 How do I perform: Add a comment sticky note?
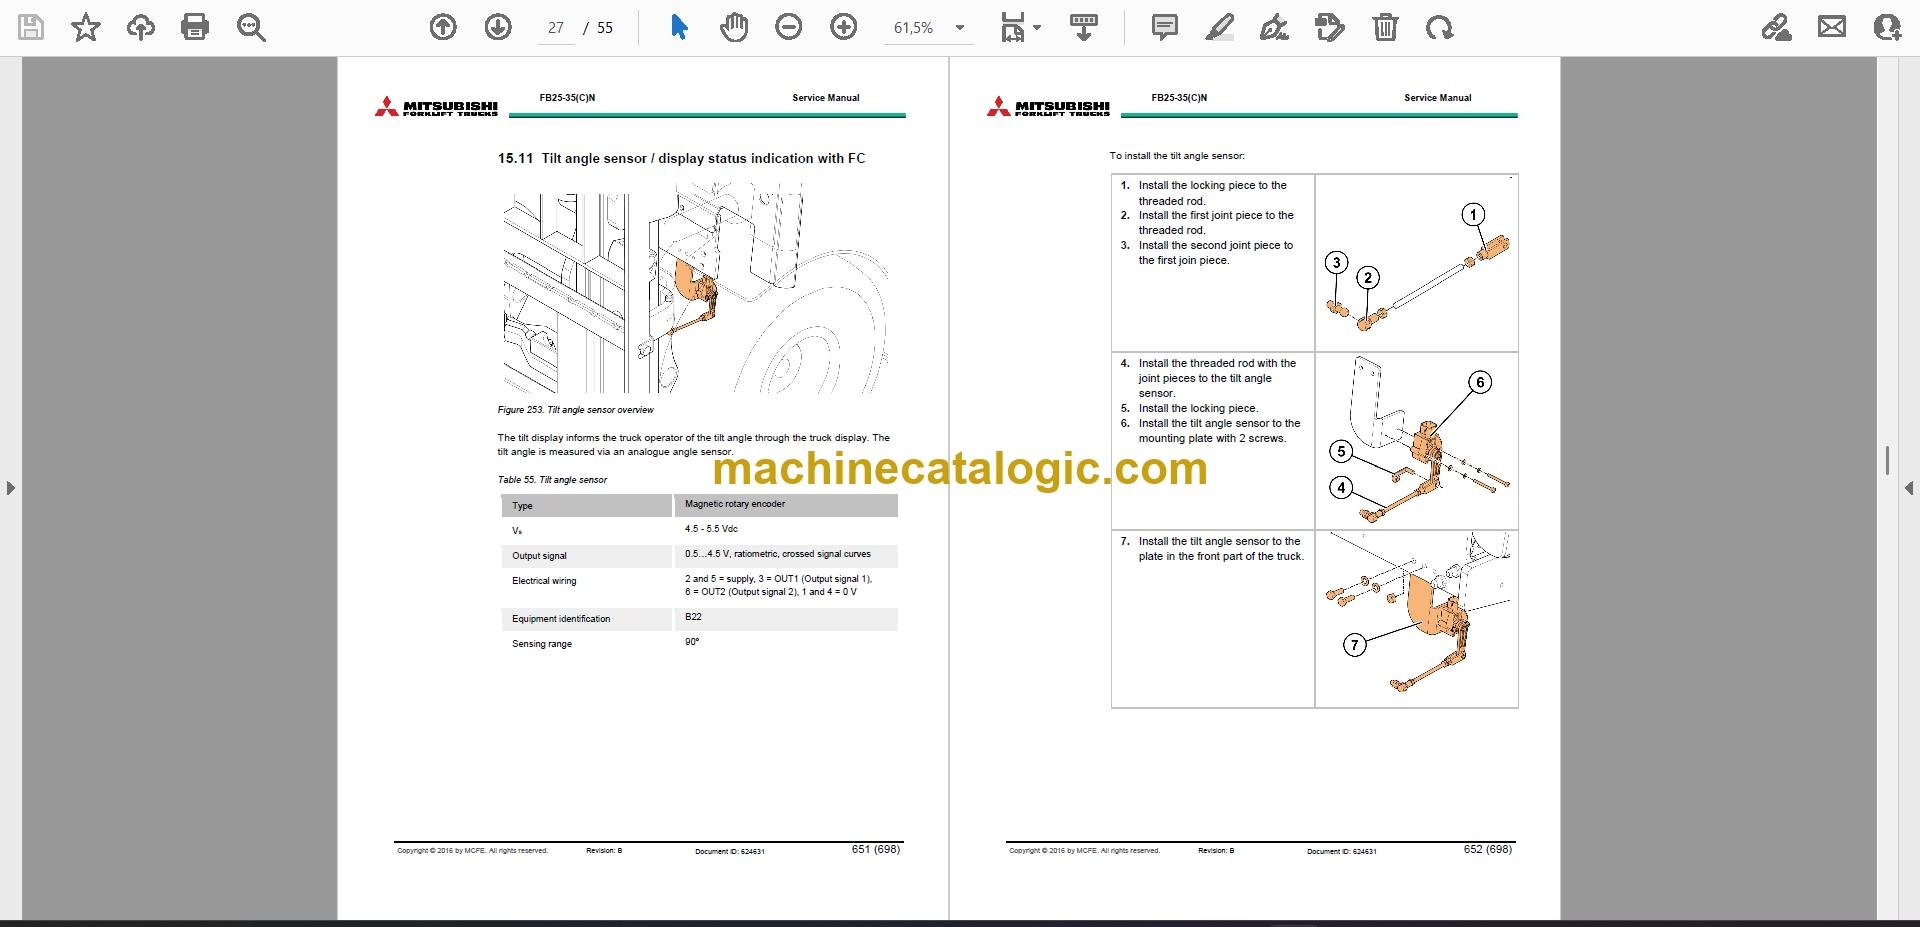coord(1164,27)
